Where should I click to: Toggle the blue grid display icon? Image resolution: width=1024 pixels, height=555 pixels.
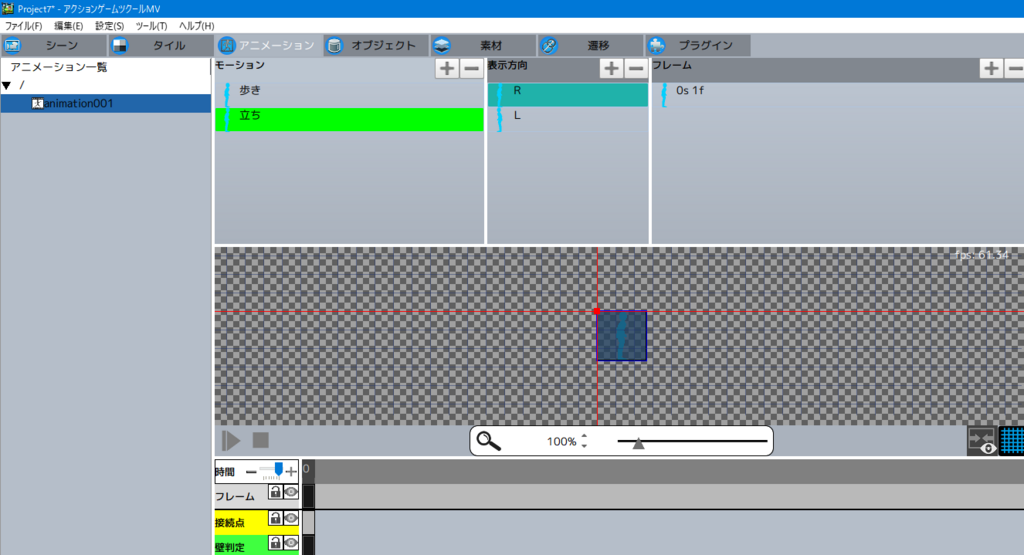(x=1012, y=441)
